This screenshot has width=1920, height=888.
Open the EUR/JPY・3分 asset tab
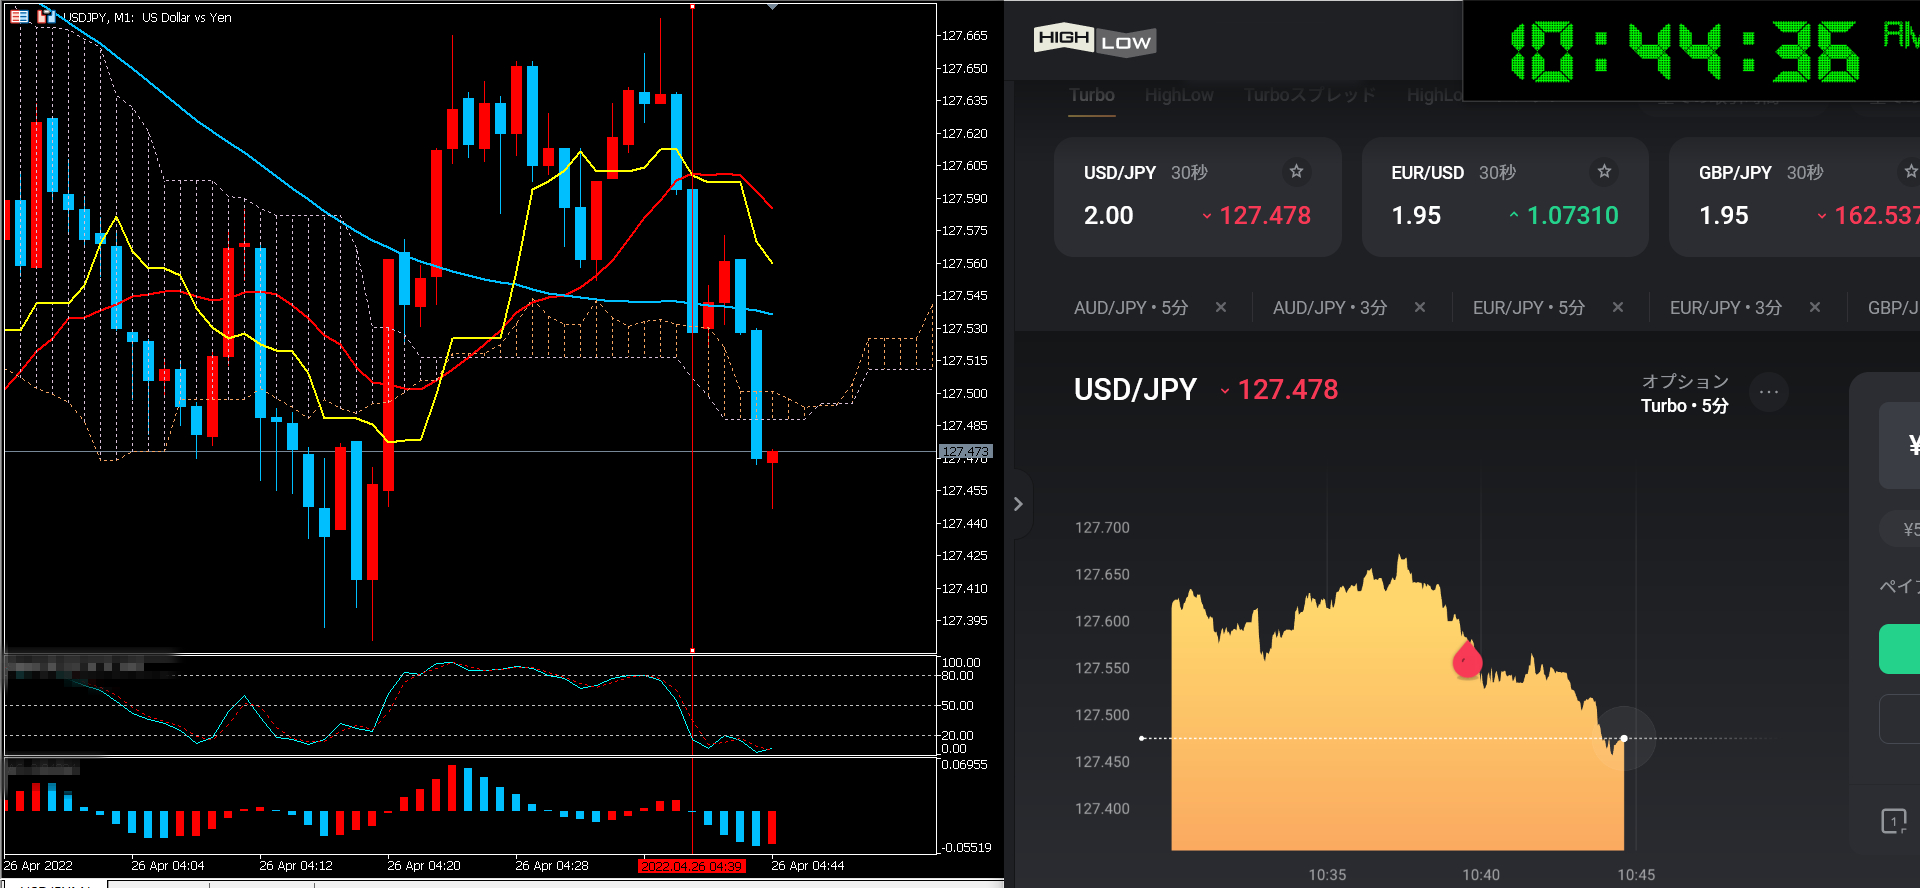(1725, 308)
